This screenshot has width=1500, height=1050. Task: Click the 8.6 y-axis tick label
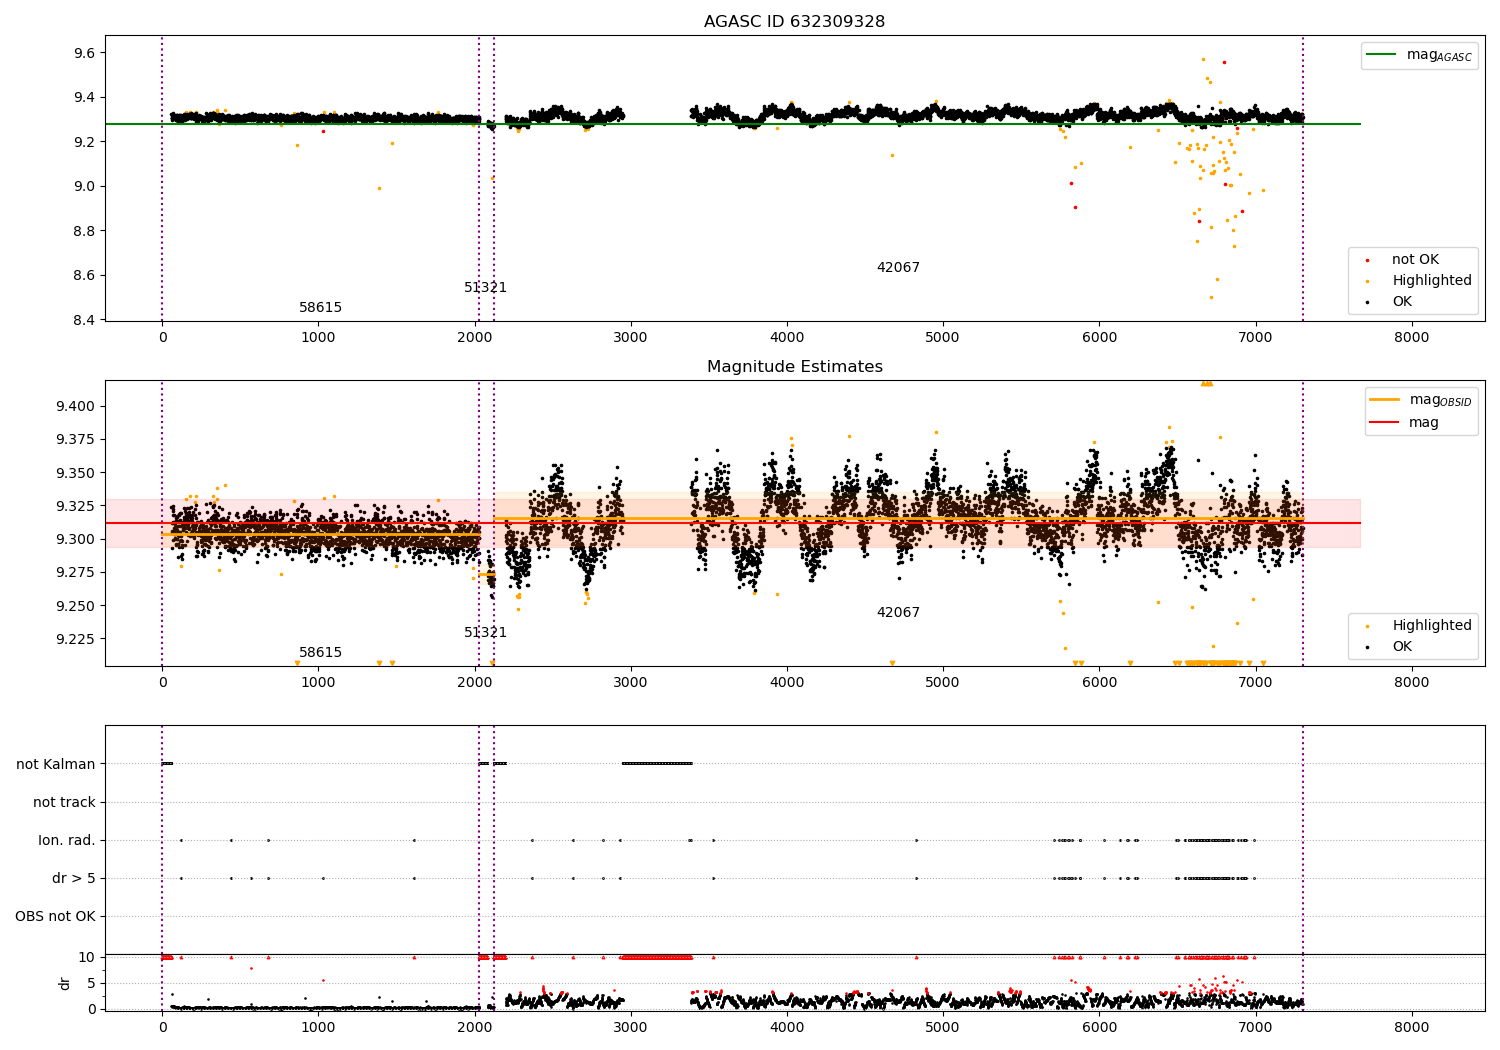[87, 276]
